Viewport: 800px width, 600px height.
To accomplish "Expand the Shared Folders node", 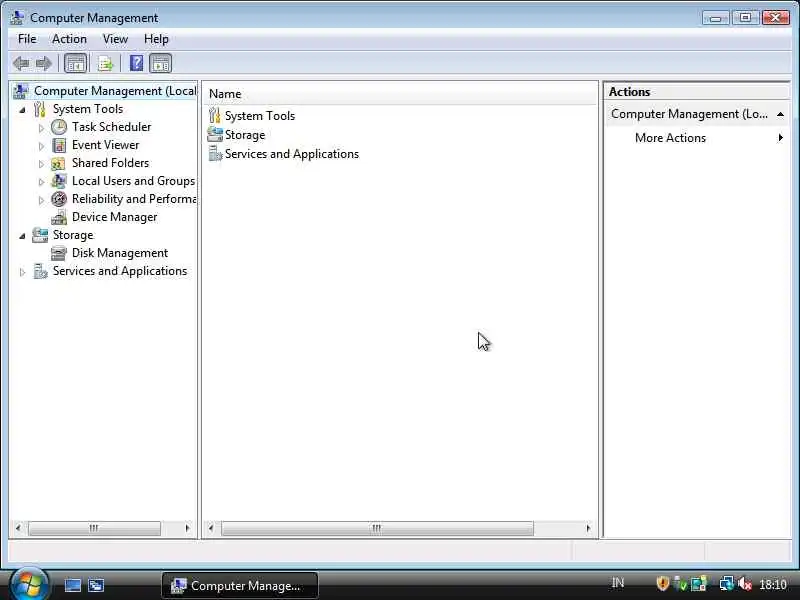I will tap(41, 164).
